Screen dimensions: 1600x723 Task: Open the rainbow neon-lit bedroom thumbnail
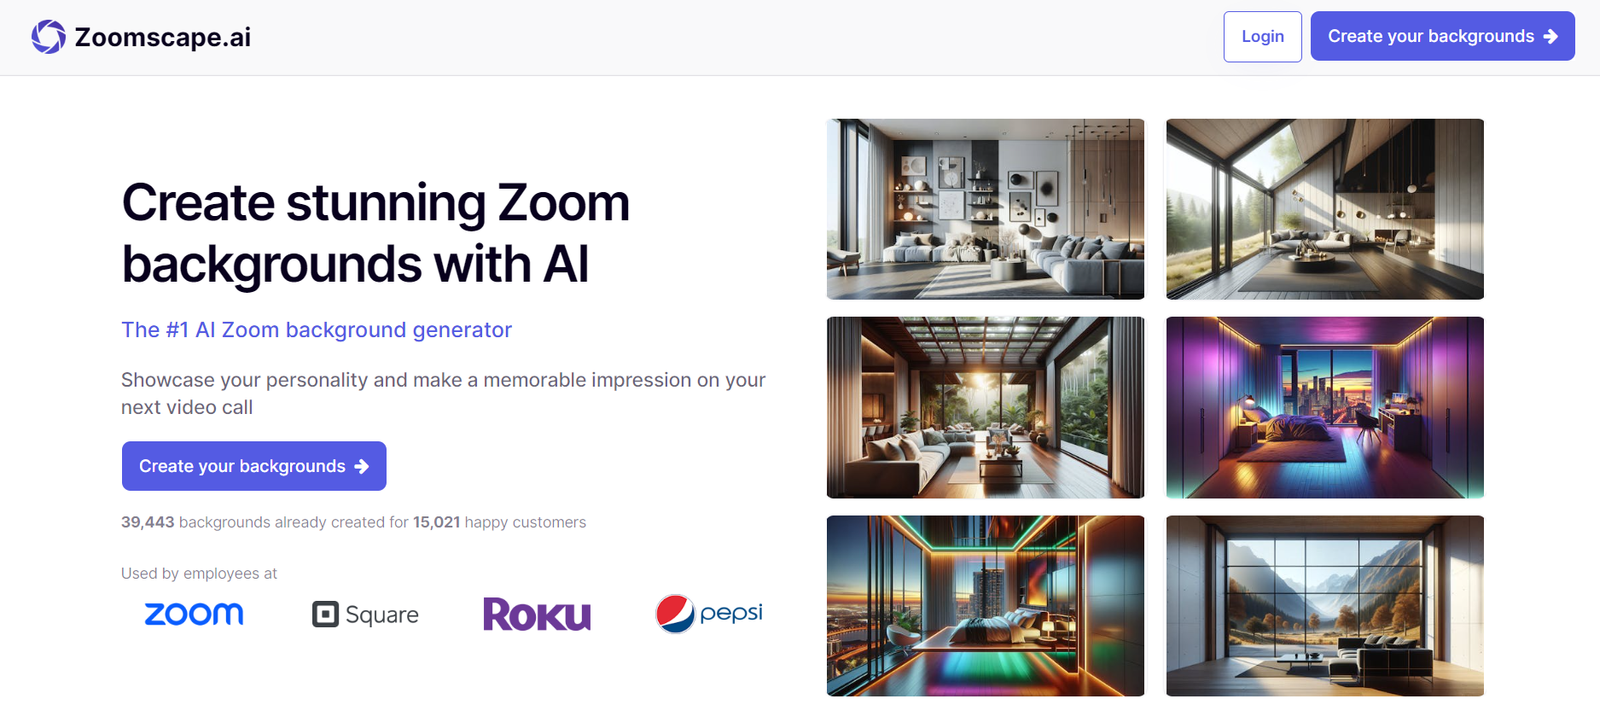pyautogui.click(x=985, y=605)
